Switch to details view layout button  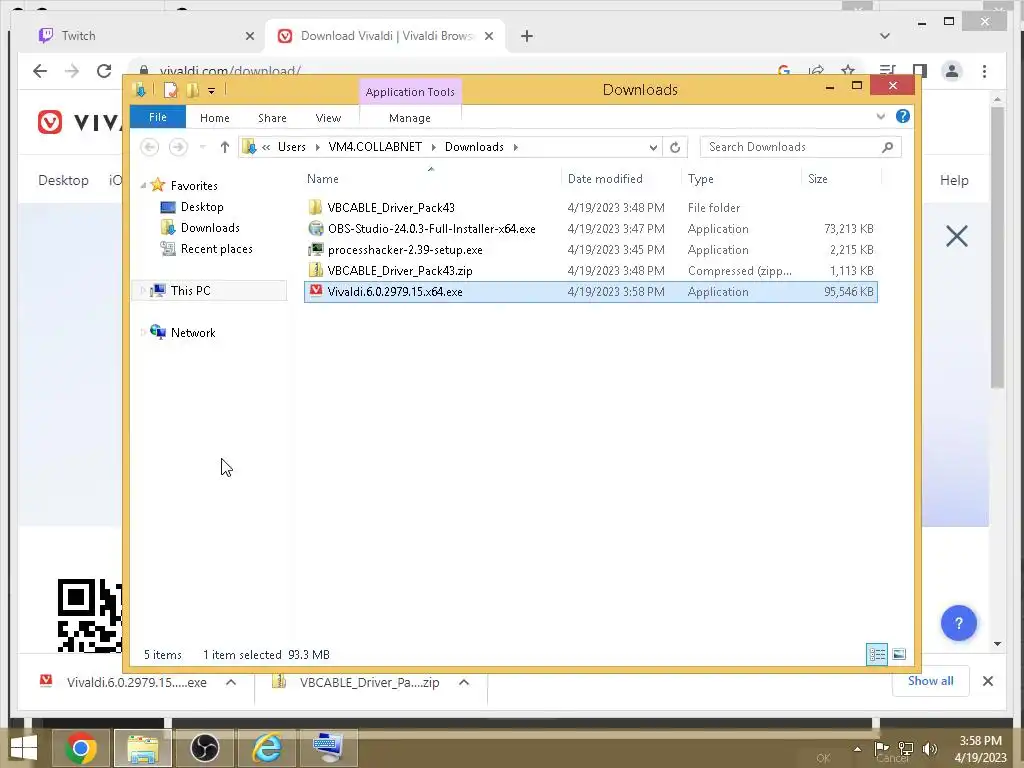tap(876, 654)
